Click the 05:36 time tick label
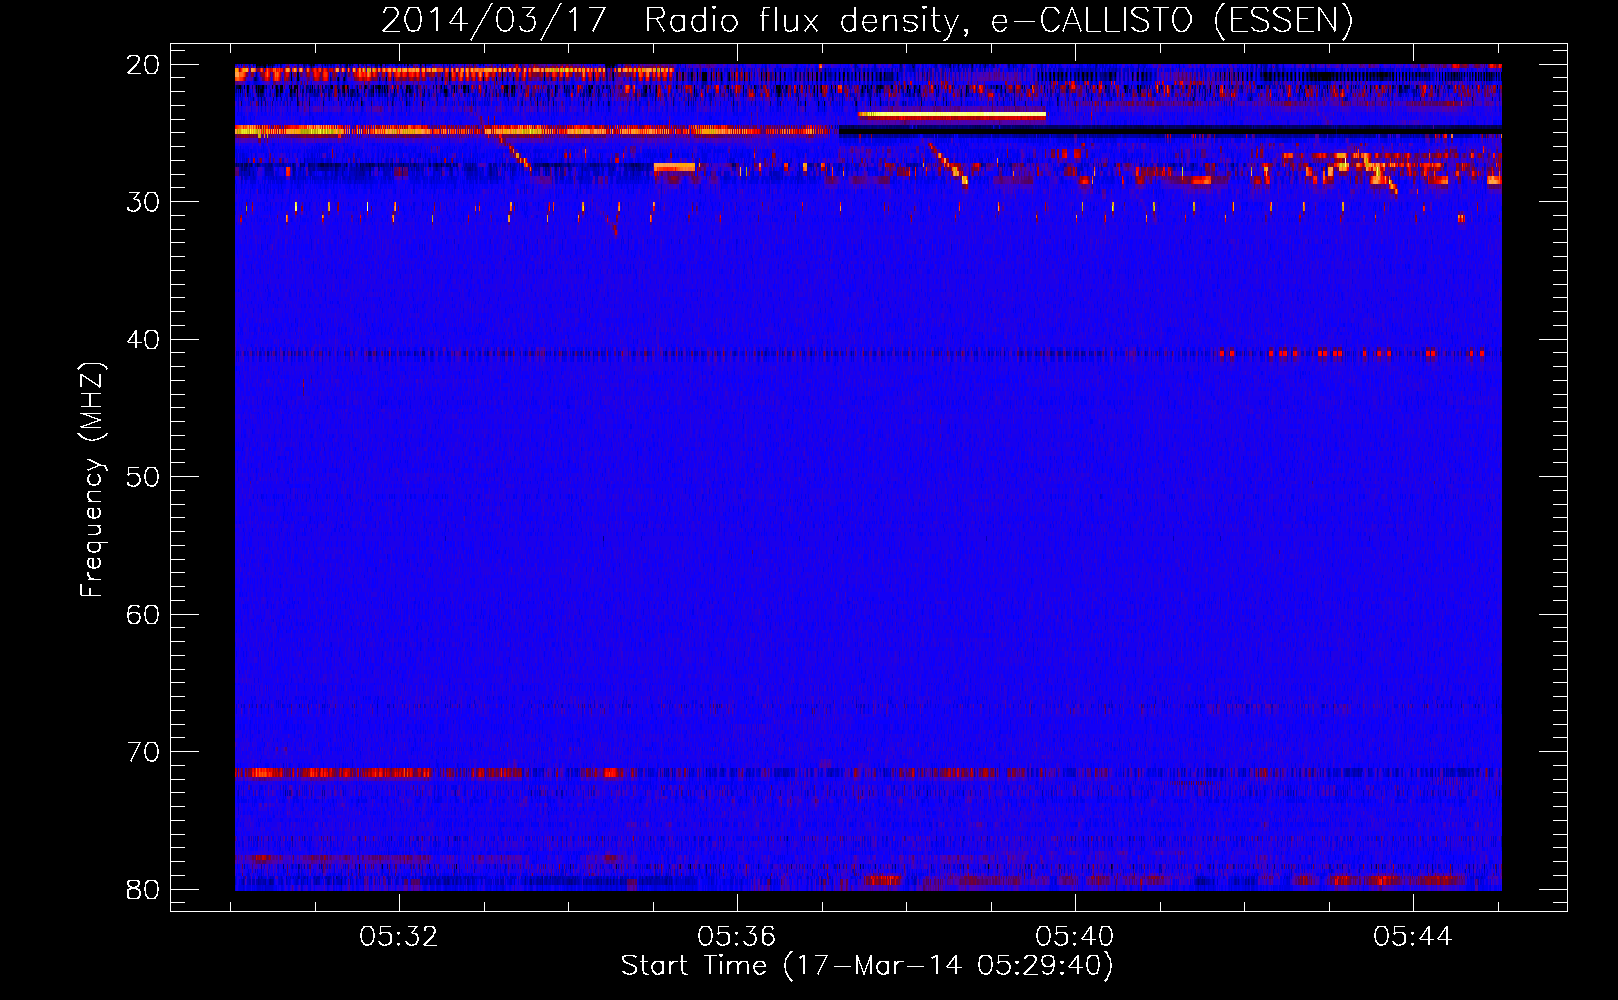1618x1000 pixels. pos(737,936)
